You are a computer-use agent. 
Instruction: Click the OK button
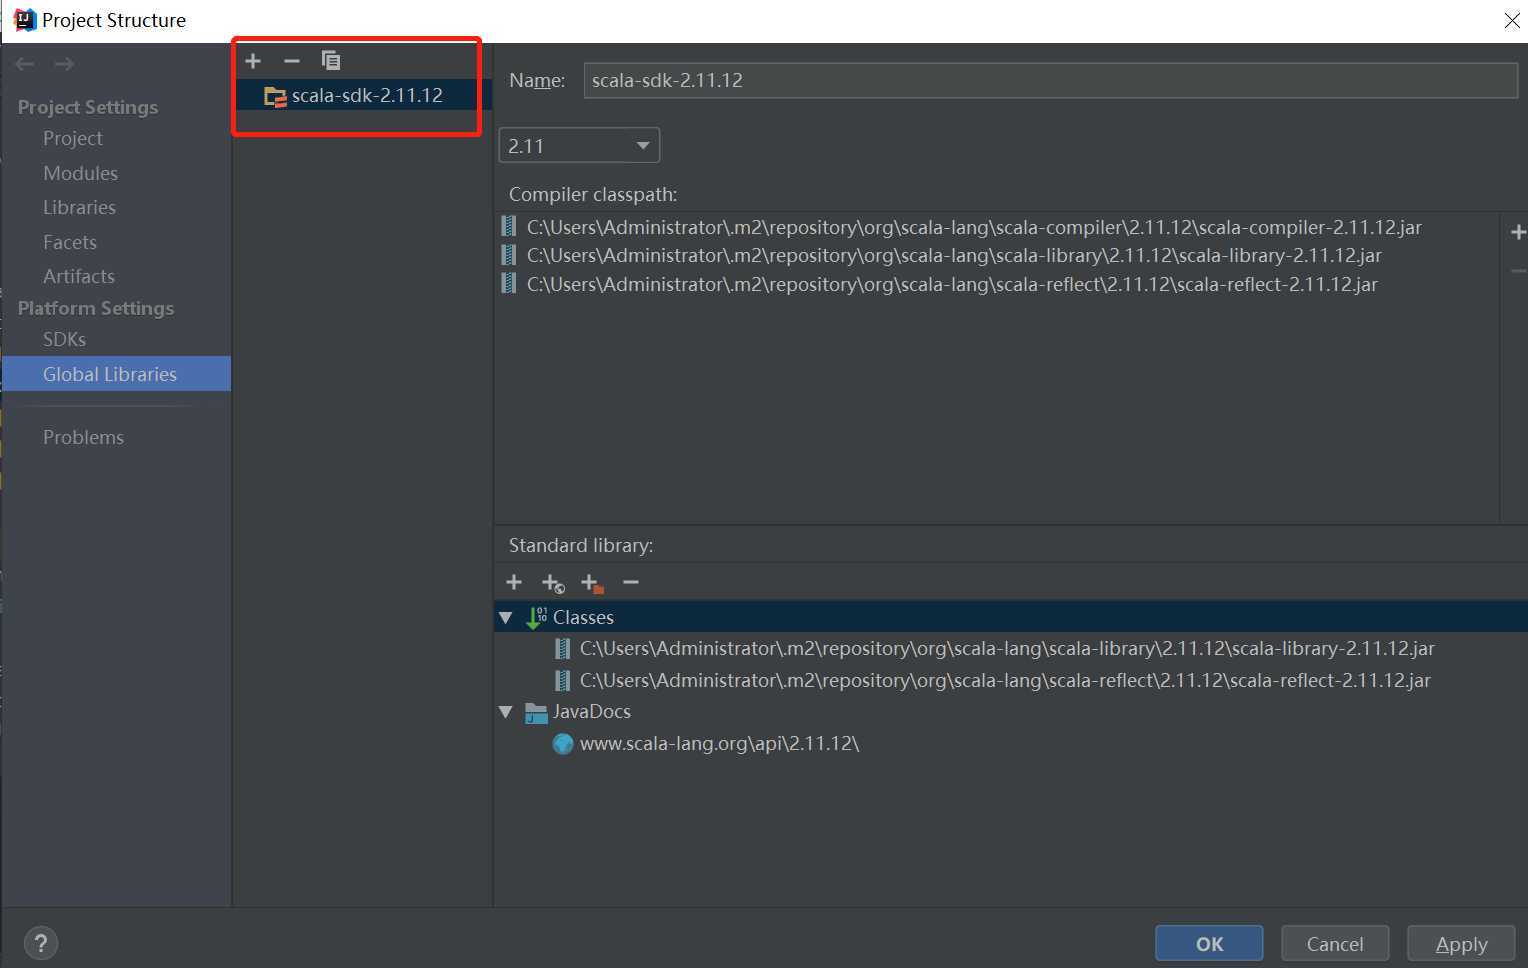[1209, 943]
